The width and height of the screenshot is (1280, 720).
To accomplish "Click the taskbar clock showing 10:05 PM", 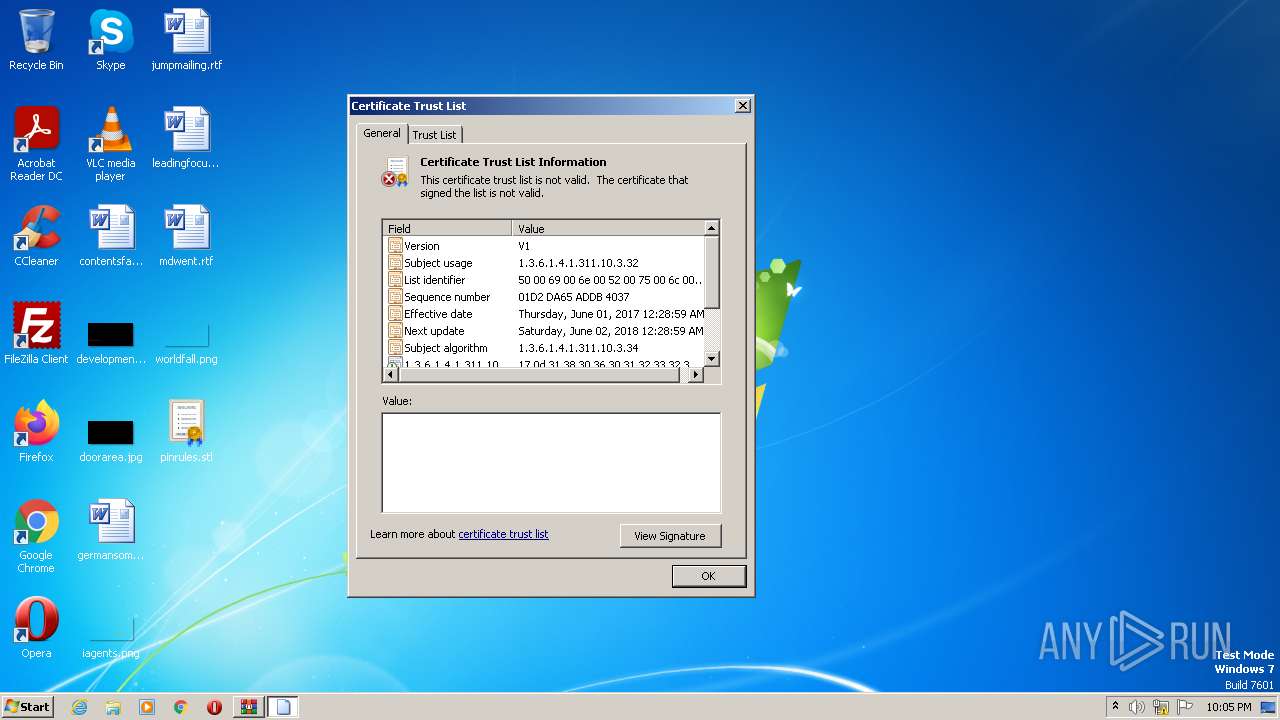I will pos(1228,707).
